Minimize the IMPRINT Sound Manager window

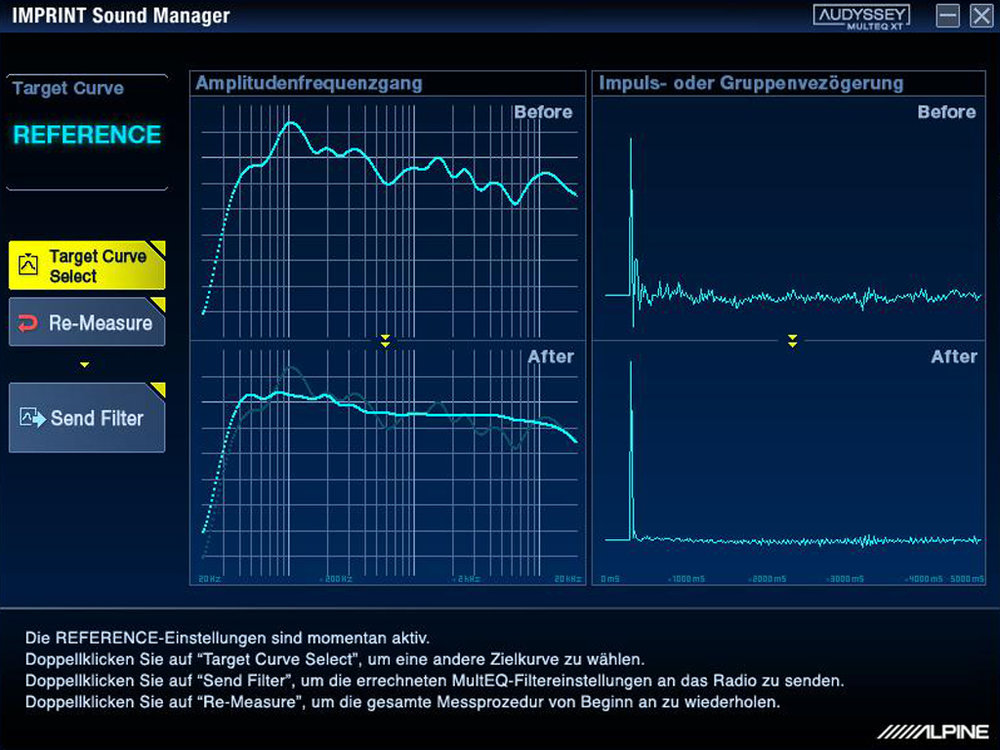[948, 16]
